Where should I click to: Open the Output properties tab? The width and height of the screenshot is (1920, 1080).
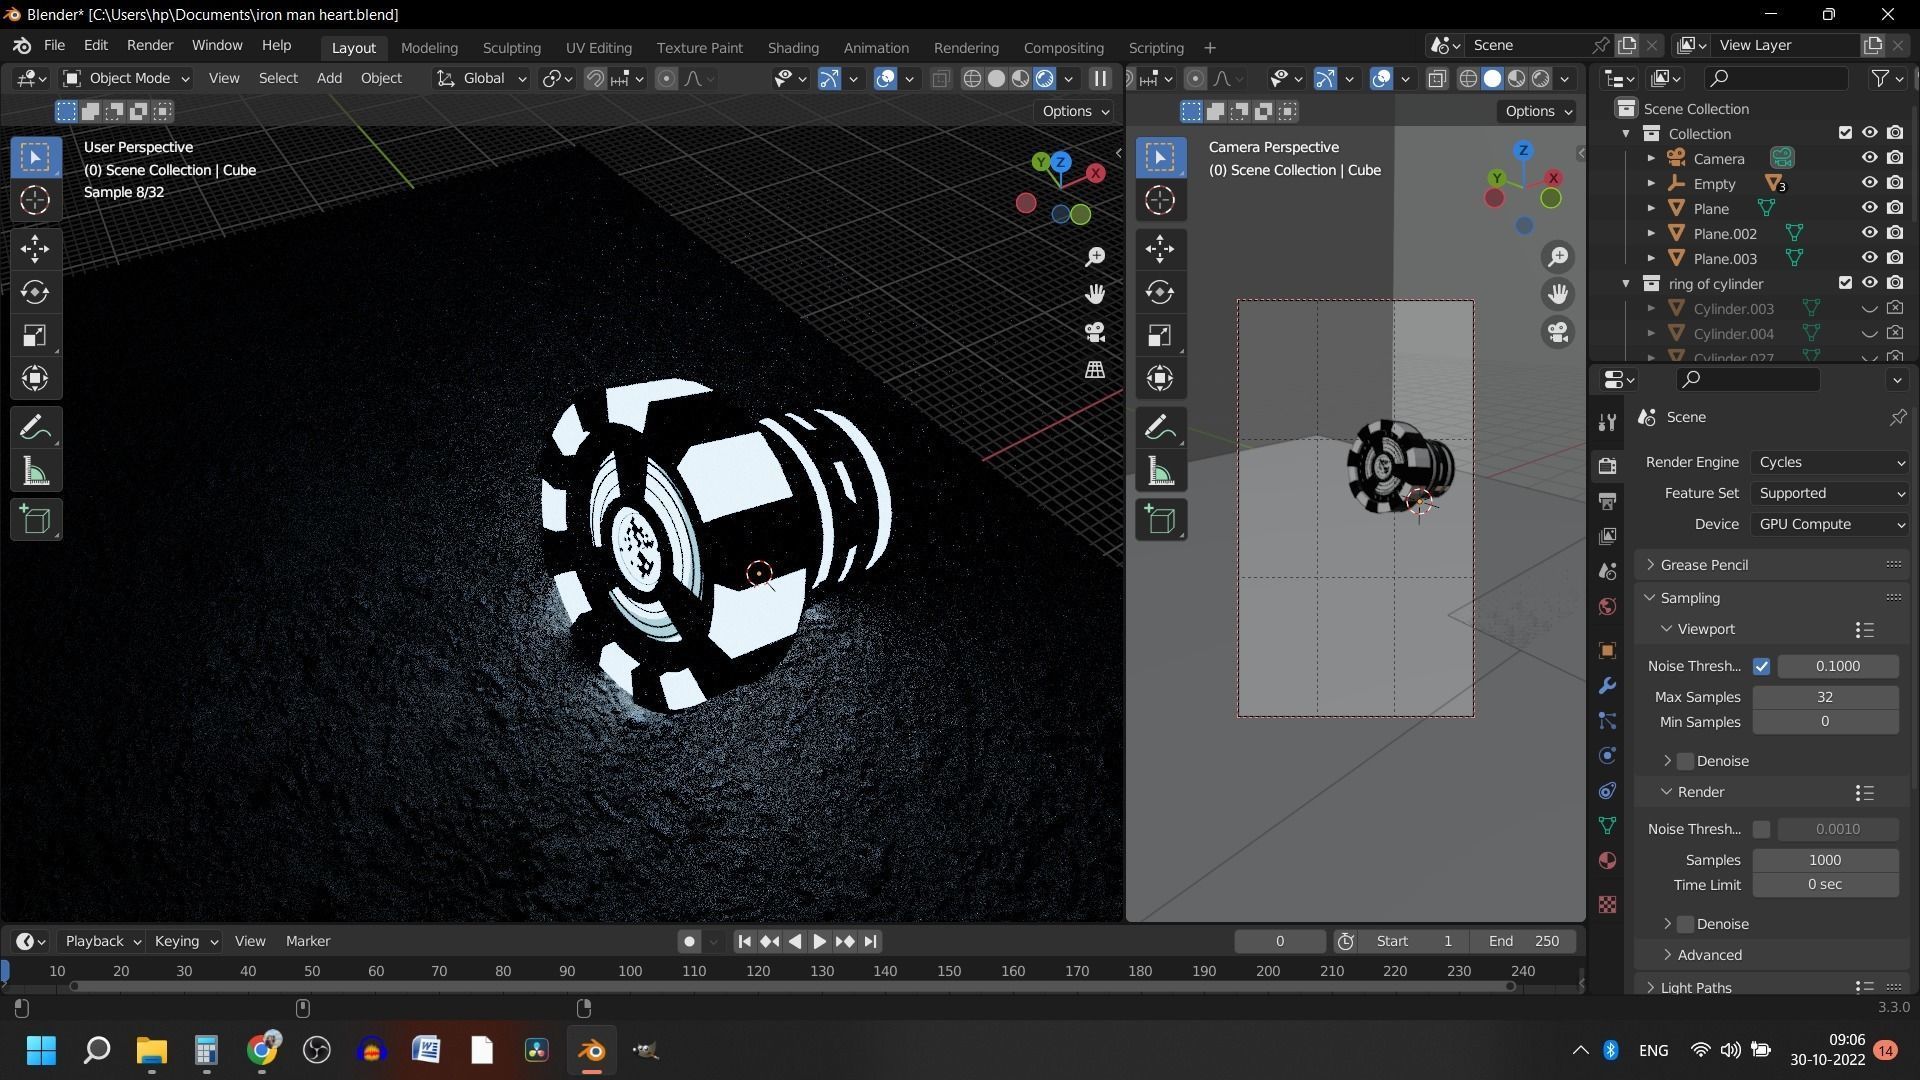click(1608, 501)
